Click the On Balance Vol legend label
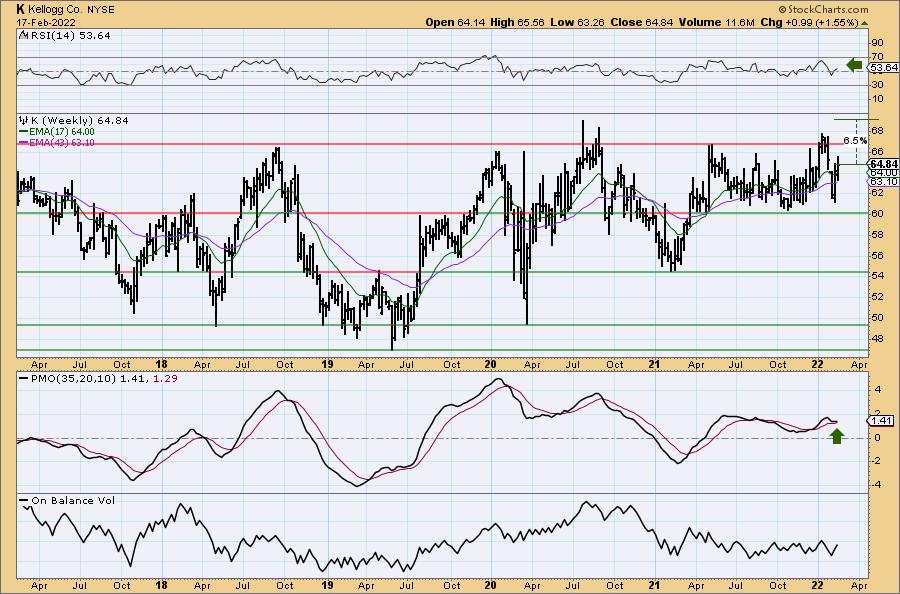This screenshot has width=900, height=594. 73,500
